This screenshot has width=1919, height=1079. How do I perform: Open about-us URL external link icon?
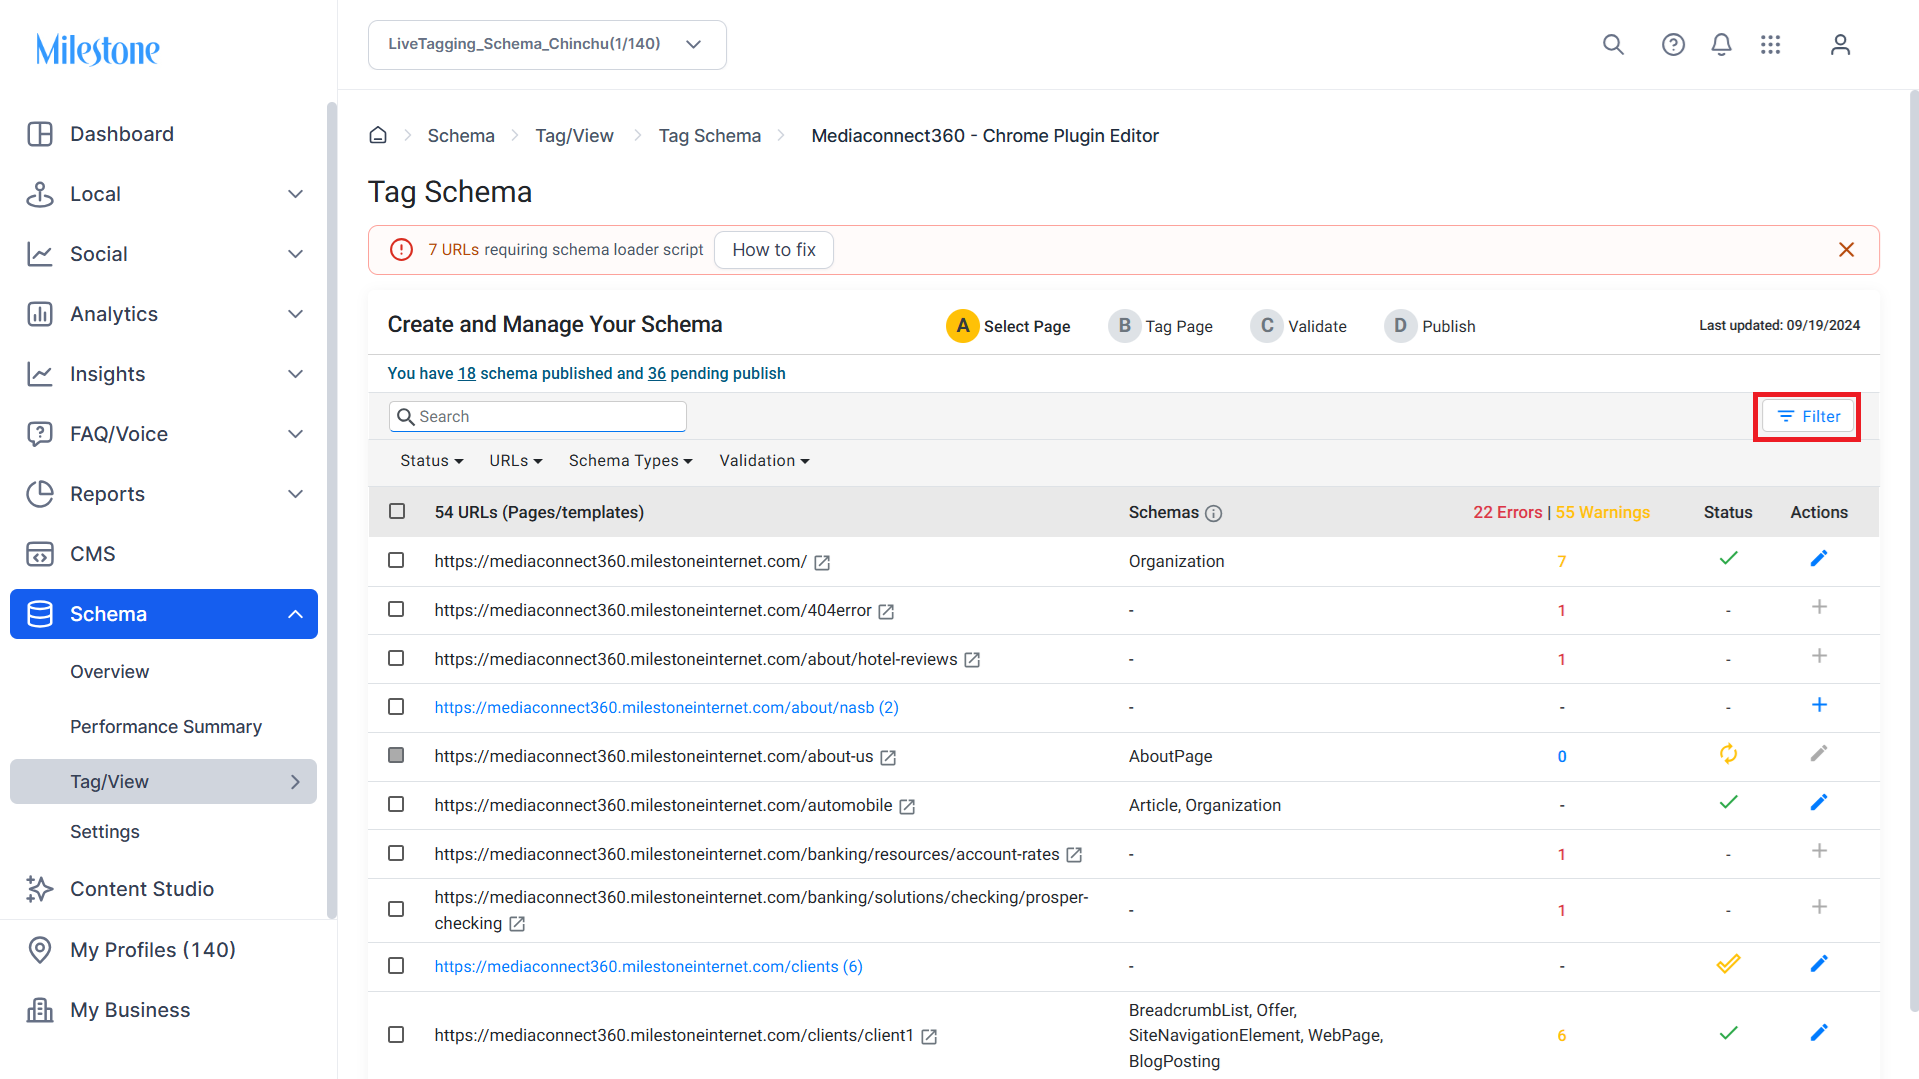coord(888,758)
